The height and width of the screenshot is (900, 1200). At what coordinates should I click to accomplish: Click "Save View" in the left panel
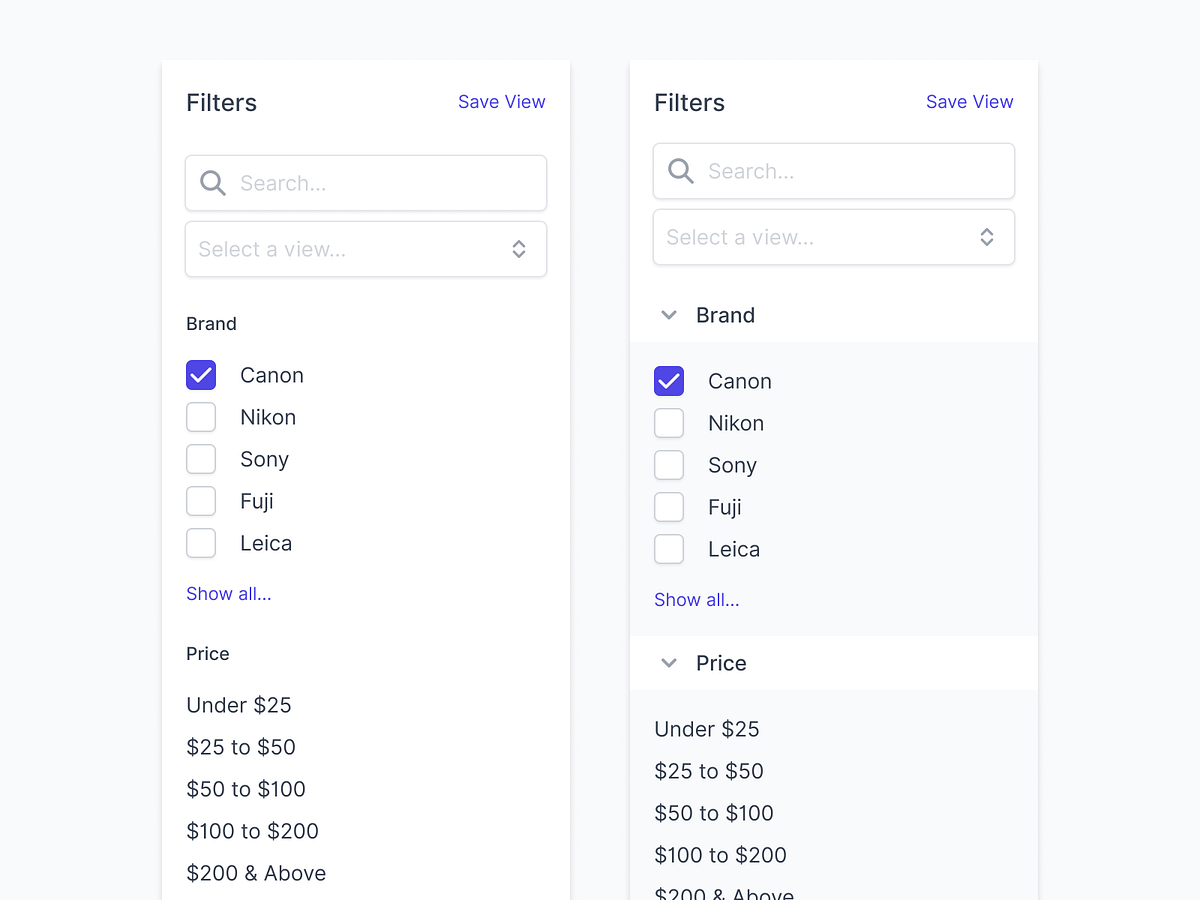(x=501, y=101)
